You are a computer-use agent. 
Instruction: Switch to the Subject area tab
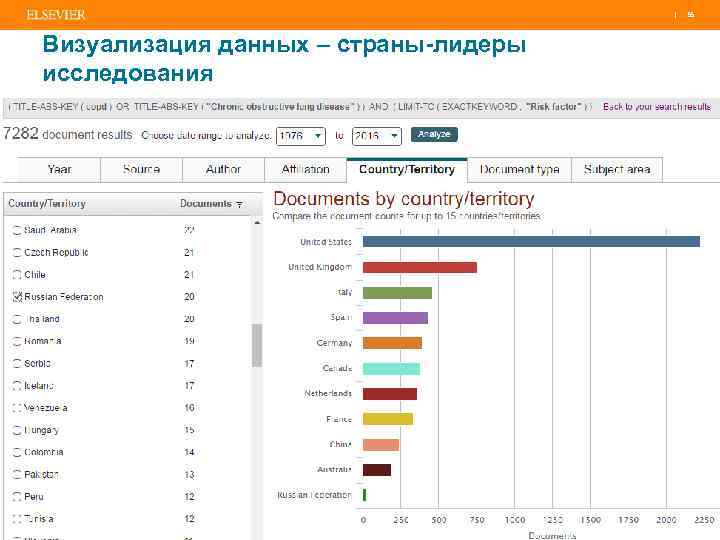click(x=617, y=169)
